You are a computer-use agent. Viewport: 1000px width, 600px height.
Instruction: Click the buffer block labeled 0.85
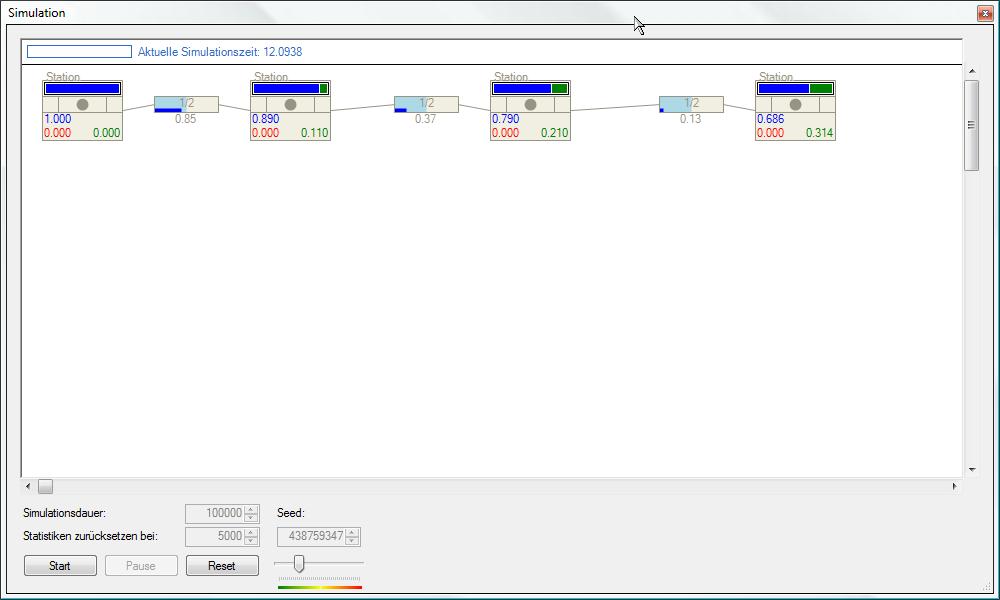pos(186,104)
